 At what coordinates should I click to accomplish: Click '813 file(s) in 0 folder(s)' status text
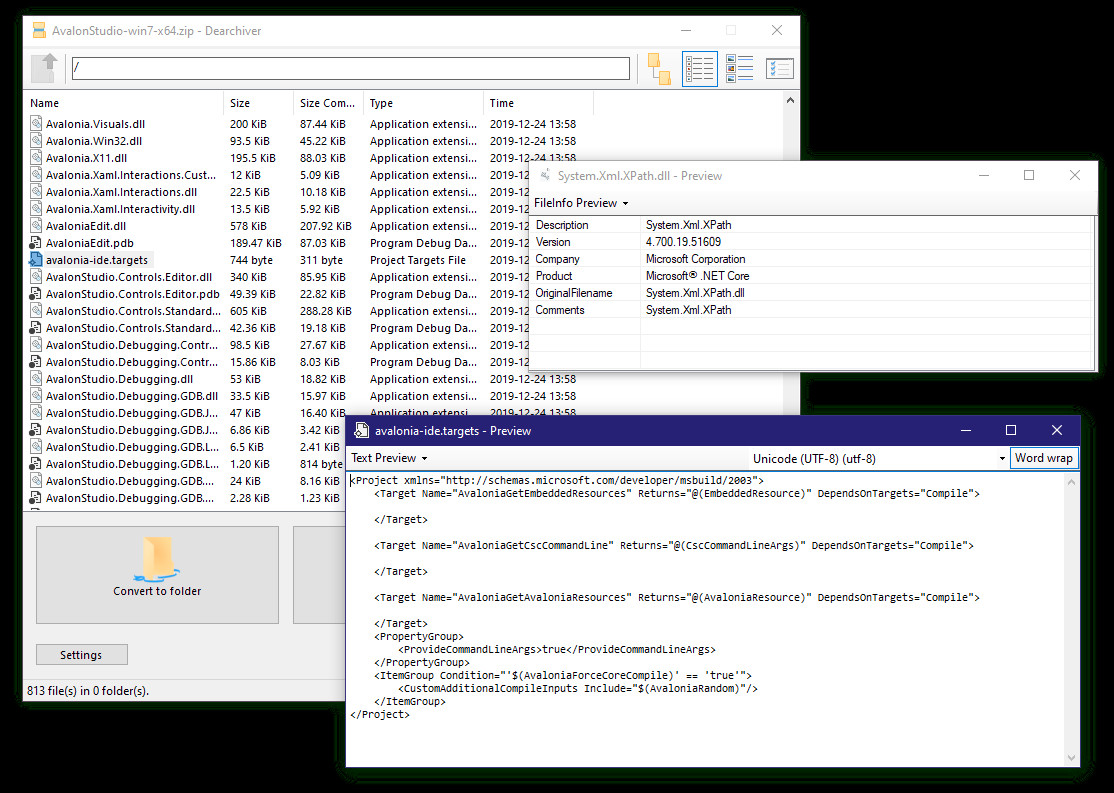88,691
